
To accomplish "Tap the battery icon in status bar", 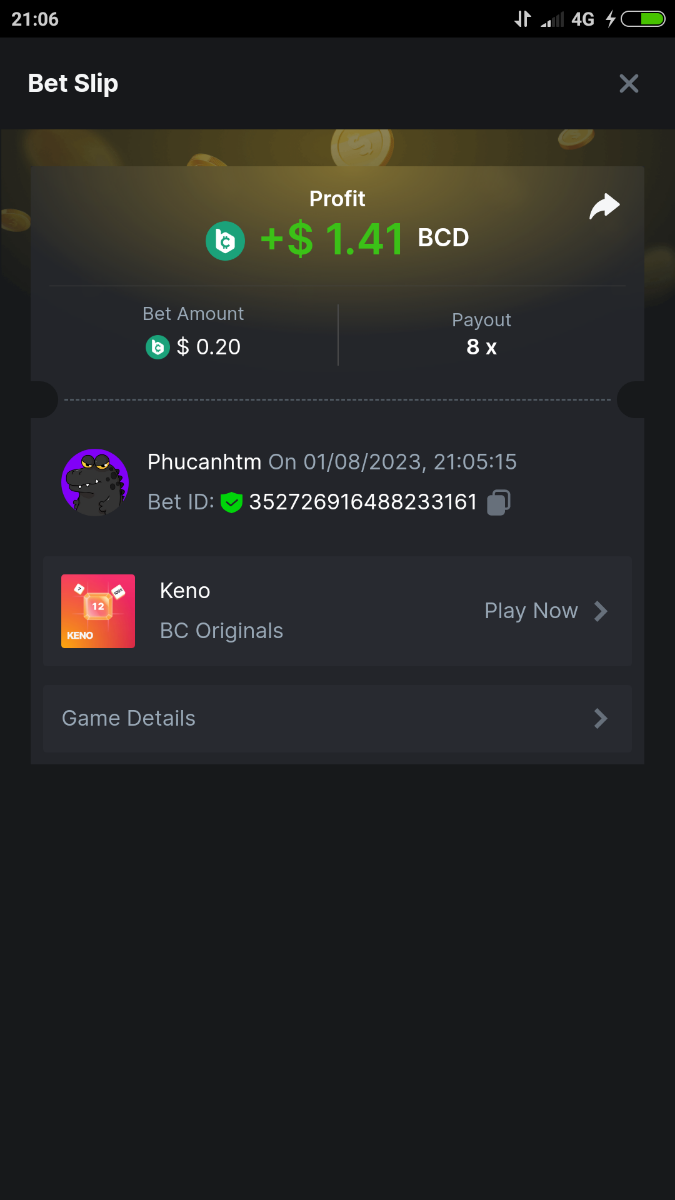I will tap(643, 18).
